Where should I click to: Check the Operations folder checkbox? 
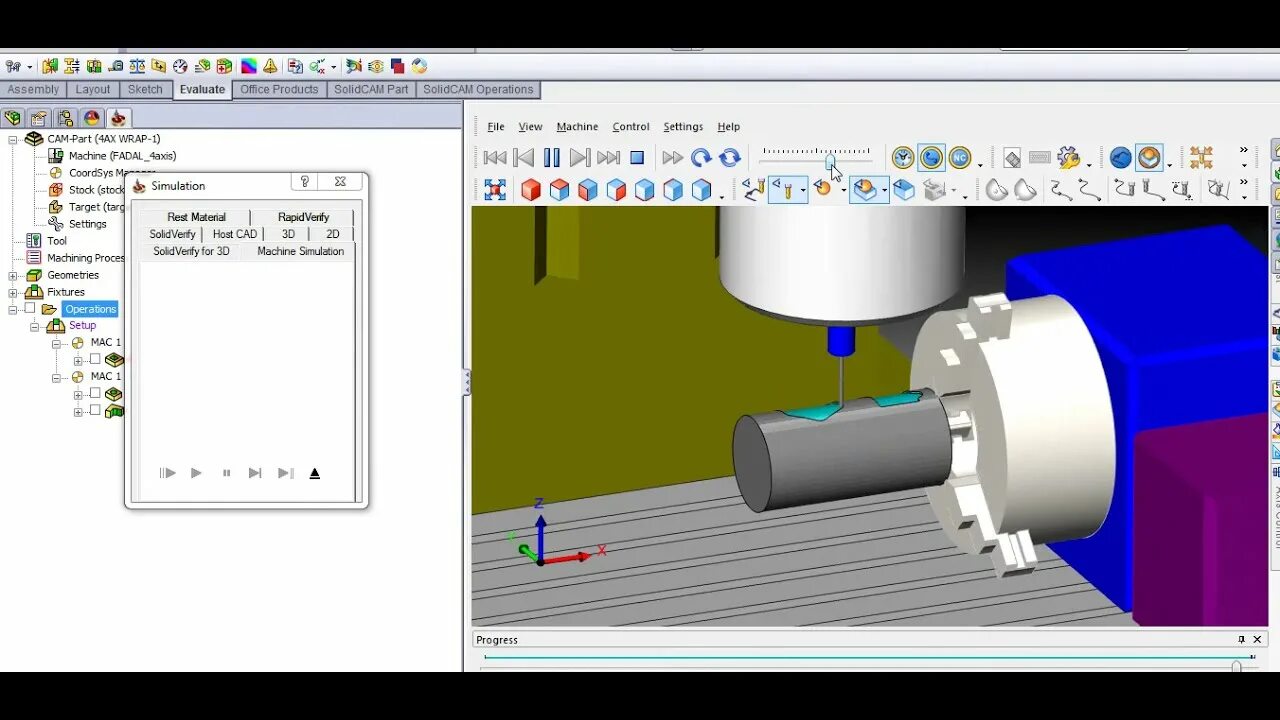coord(30,309)
